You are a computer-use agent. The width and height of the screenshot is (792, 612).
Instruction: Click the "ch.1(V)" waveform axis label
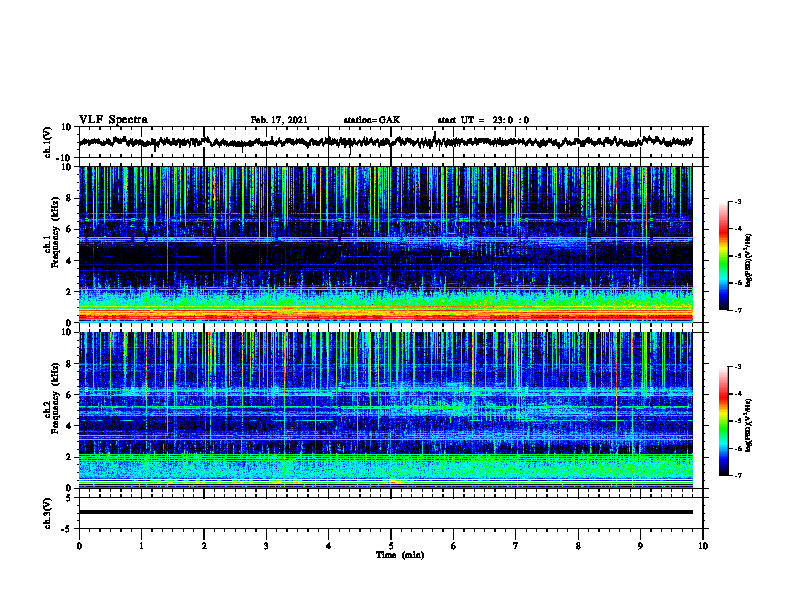(x=48, y=142)
